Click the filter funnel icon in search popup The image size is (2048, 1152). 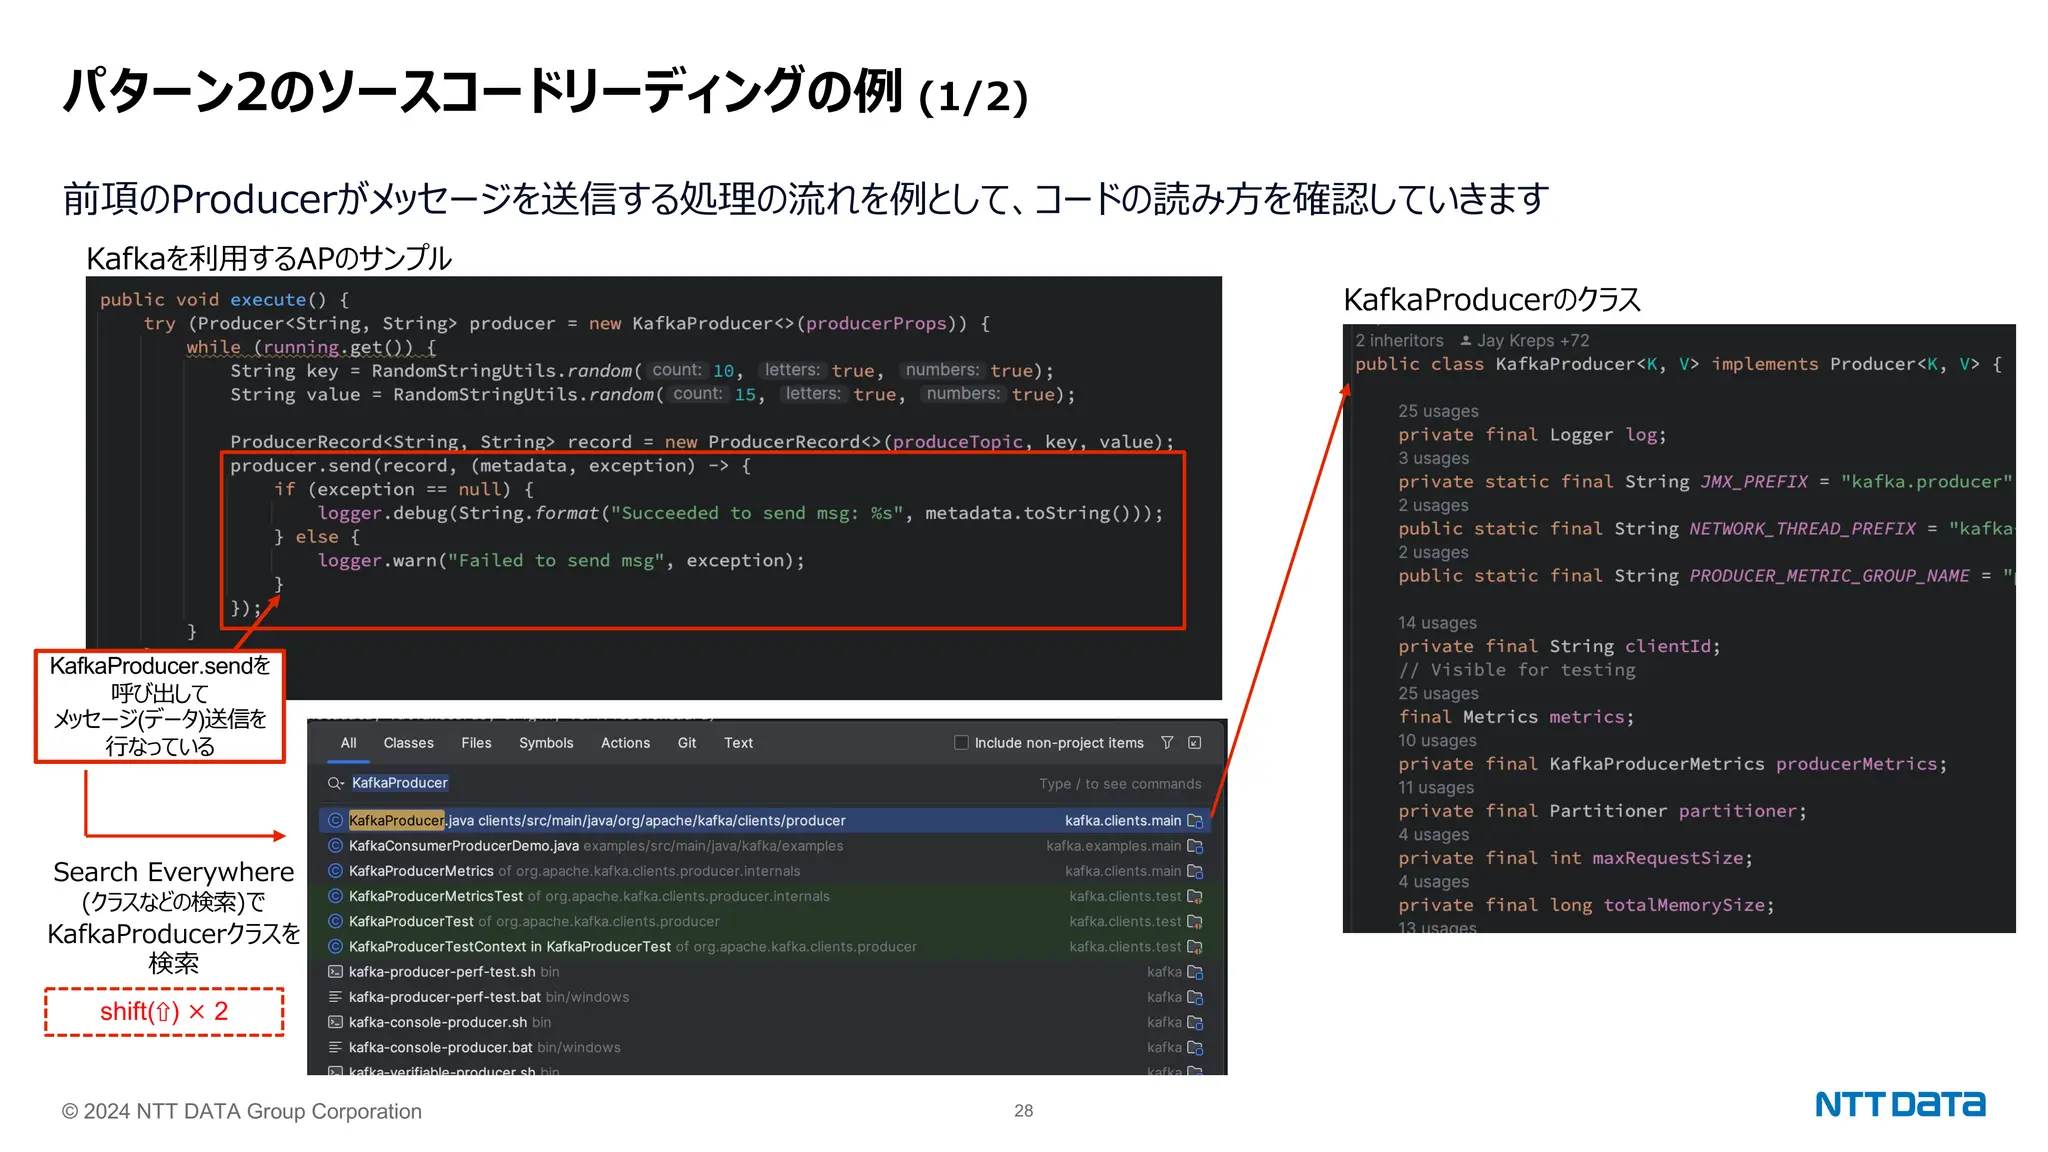1167,743
